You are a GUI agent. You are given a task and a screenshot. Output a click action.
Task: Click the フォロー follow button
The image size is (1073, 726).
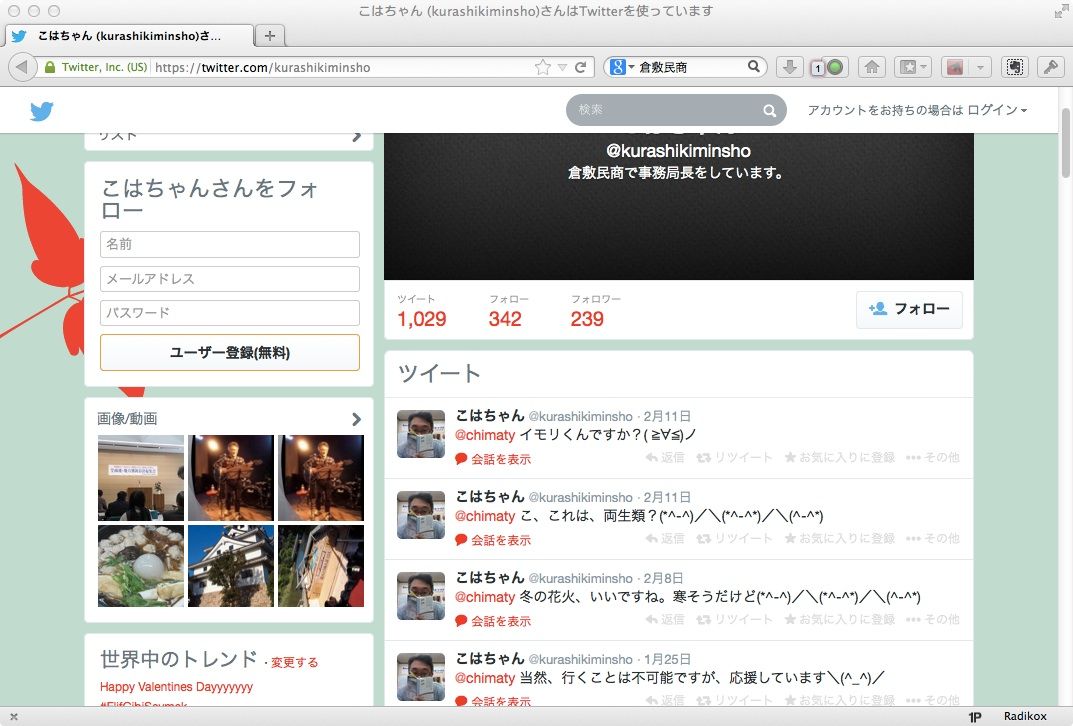[909, 309]
